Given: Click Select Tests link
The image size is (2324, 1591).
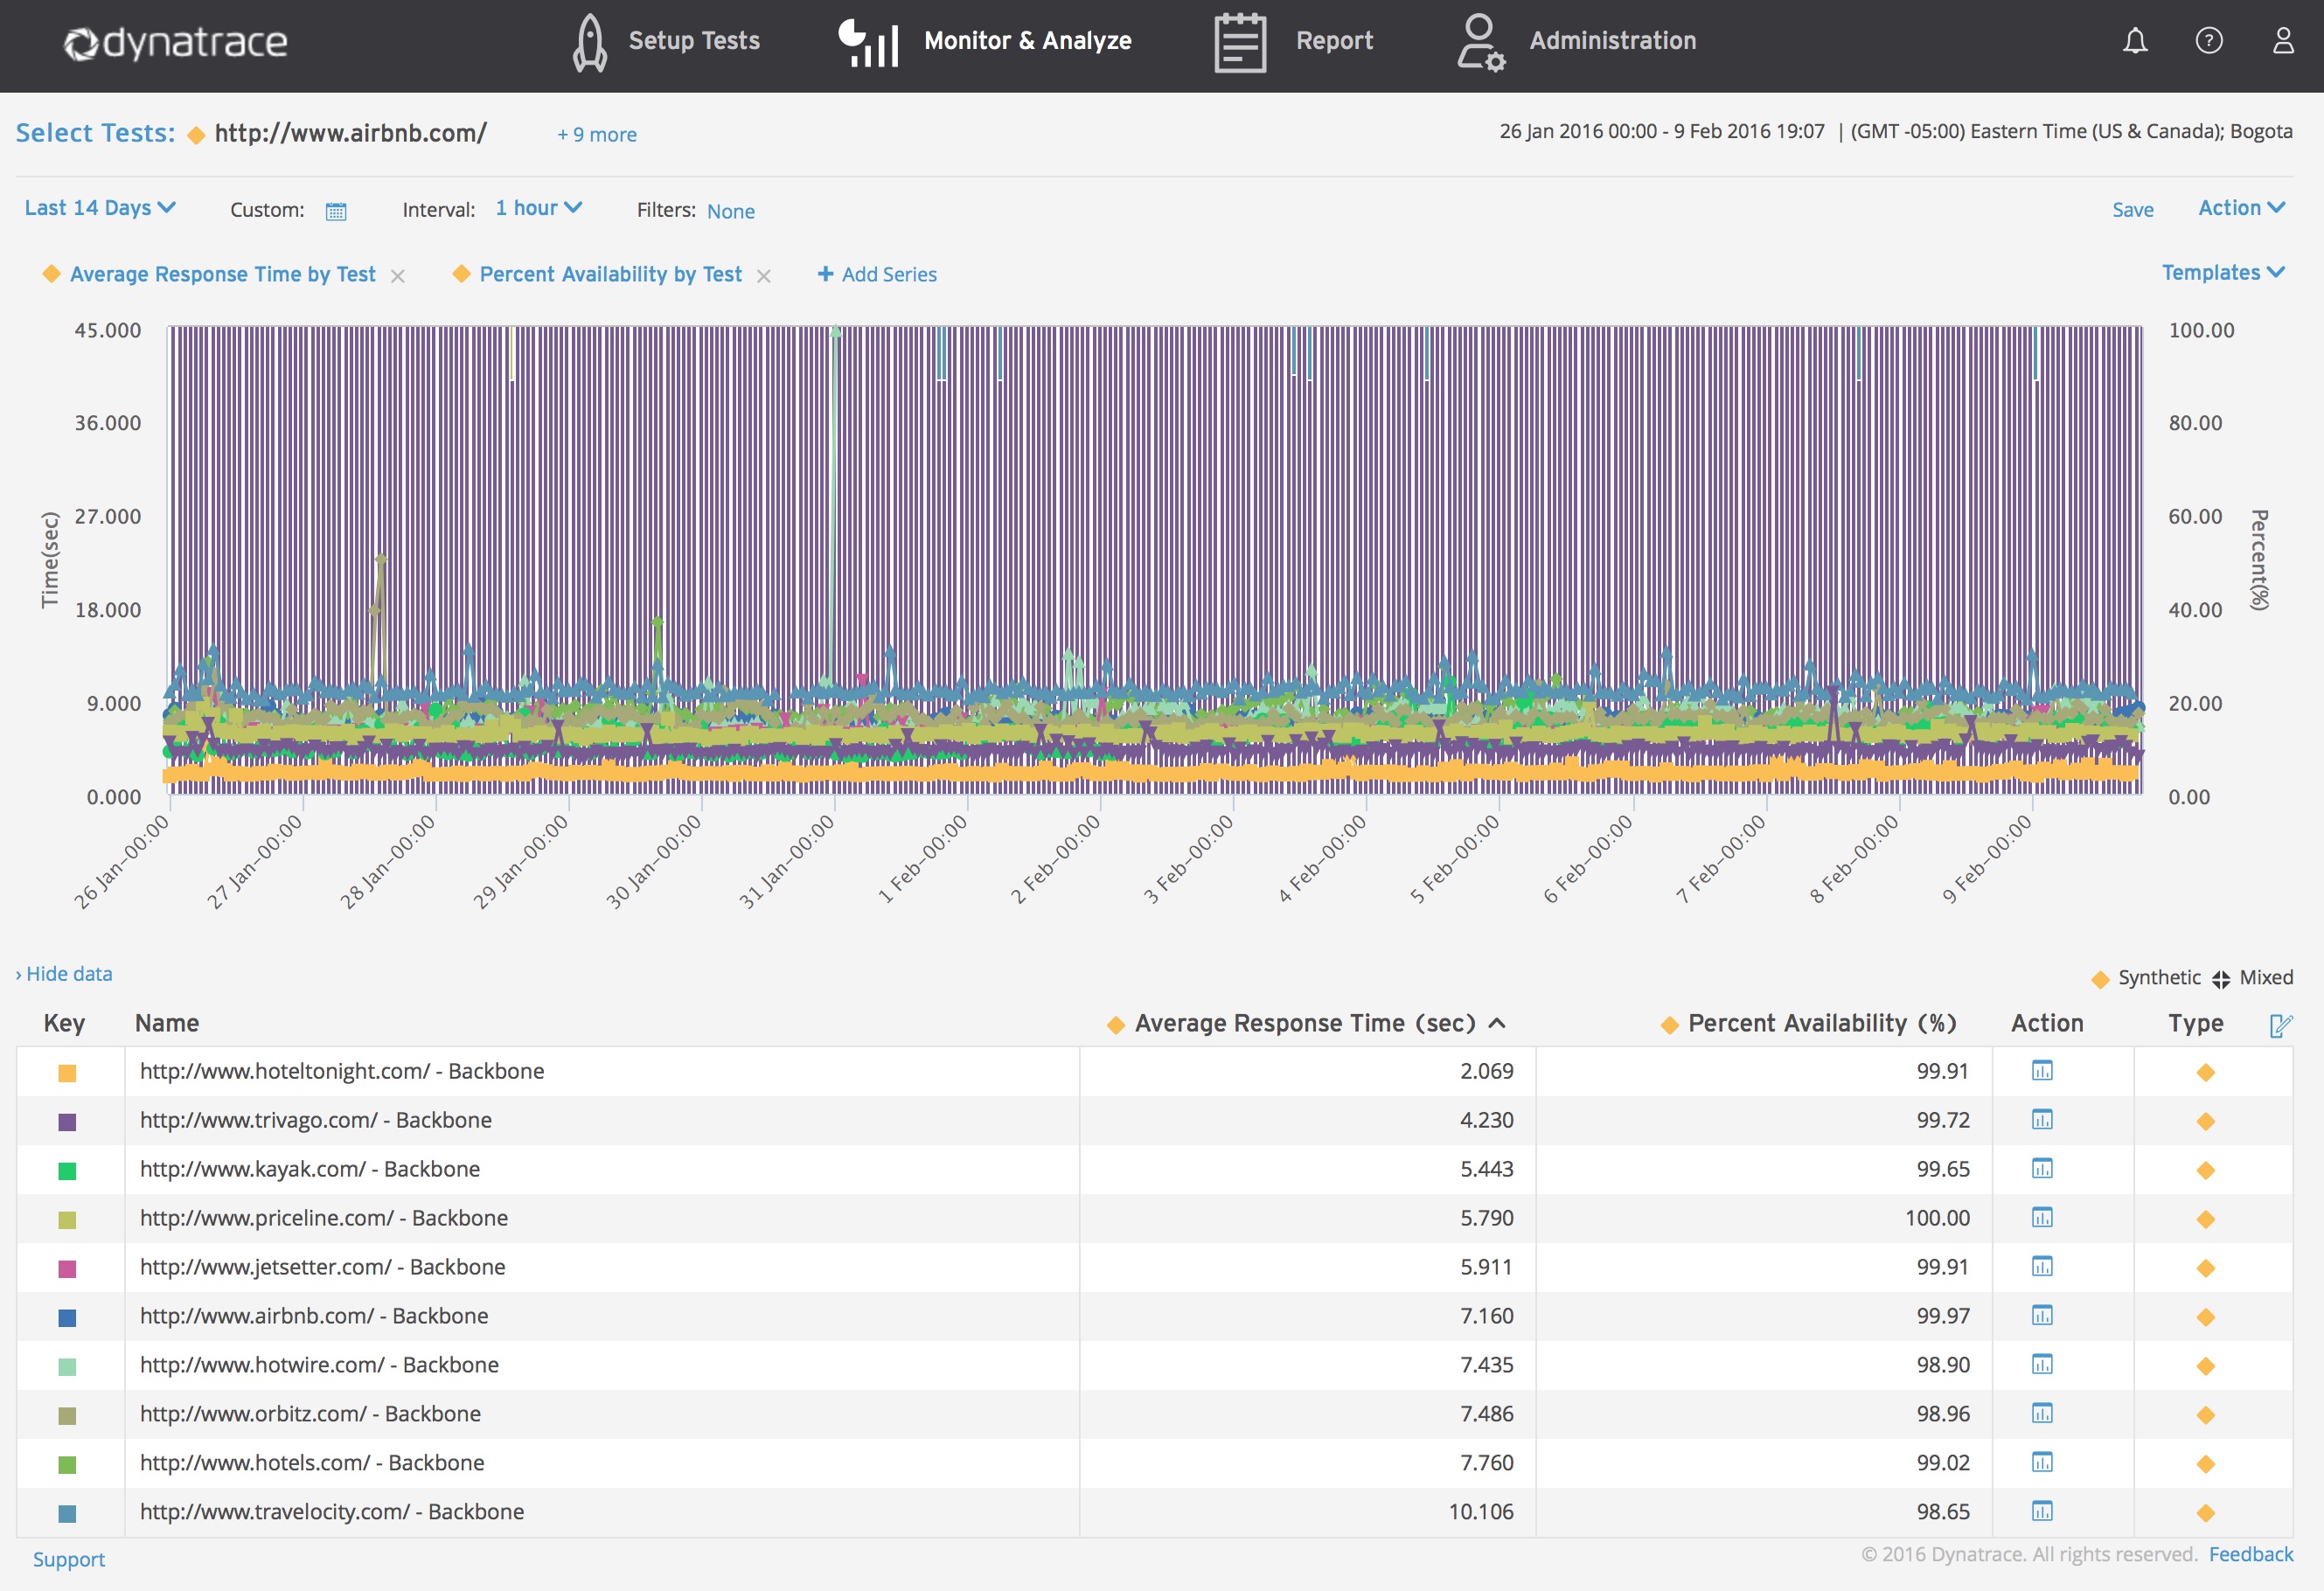Looking at the screenshot, I should point(95,133).
